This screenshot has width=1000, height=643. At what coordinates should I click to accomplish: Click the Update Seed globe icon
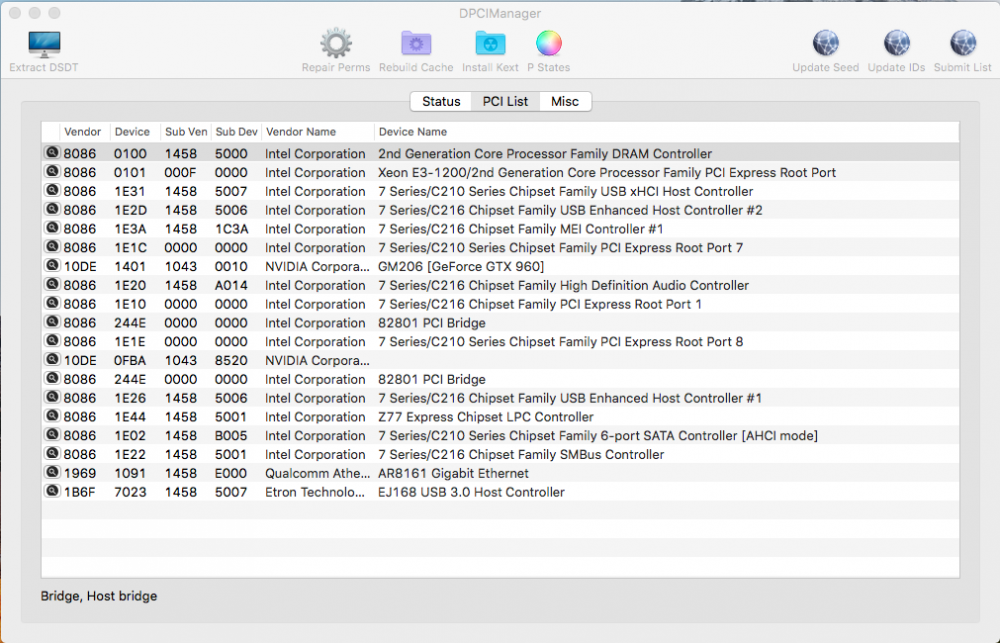[x=825, y=43]
